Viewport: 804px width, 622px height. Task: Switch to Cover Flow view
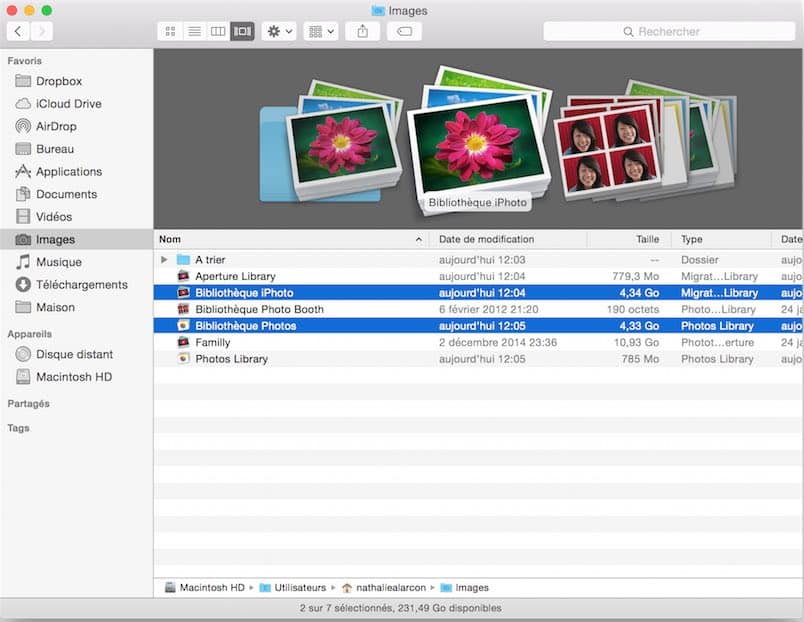click(x=243, y=31)
